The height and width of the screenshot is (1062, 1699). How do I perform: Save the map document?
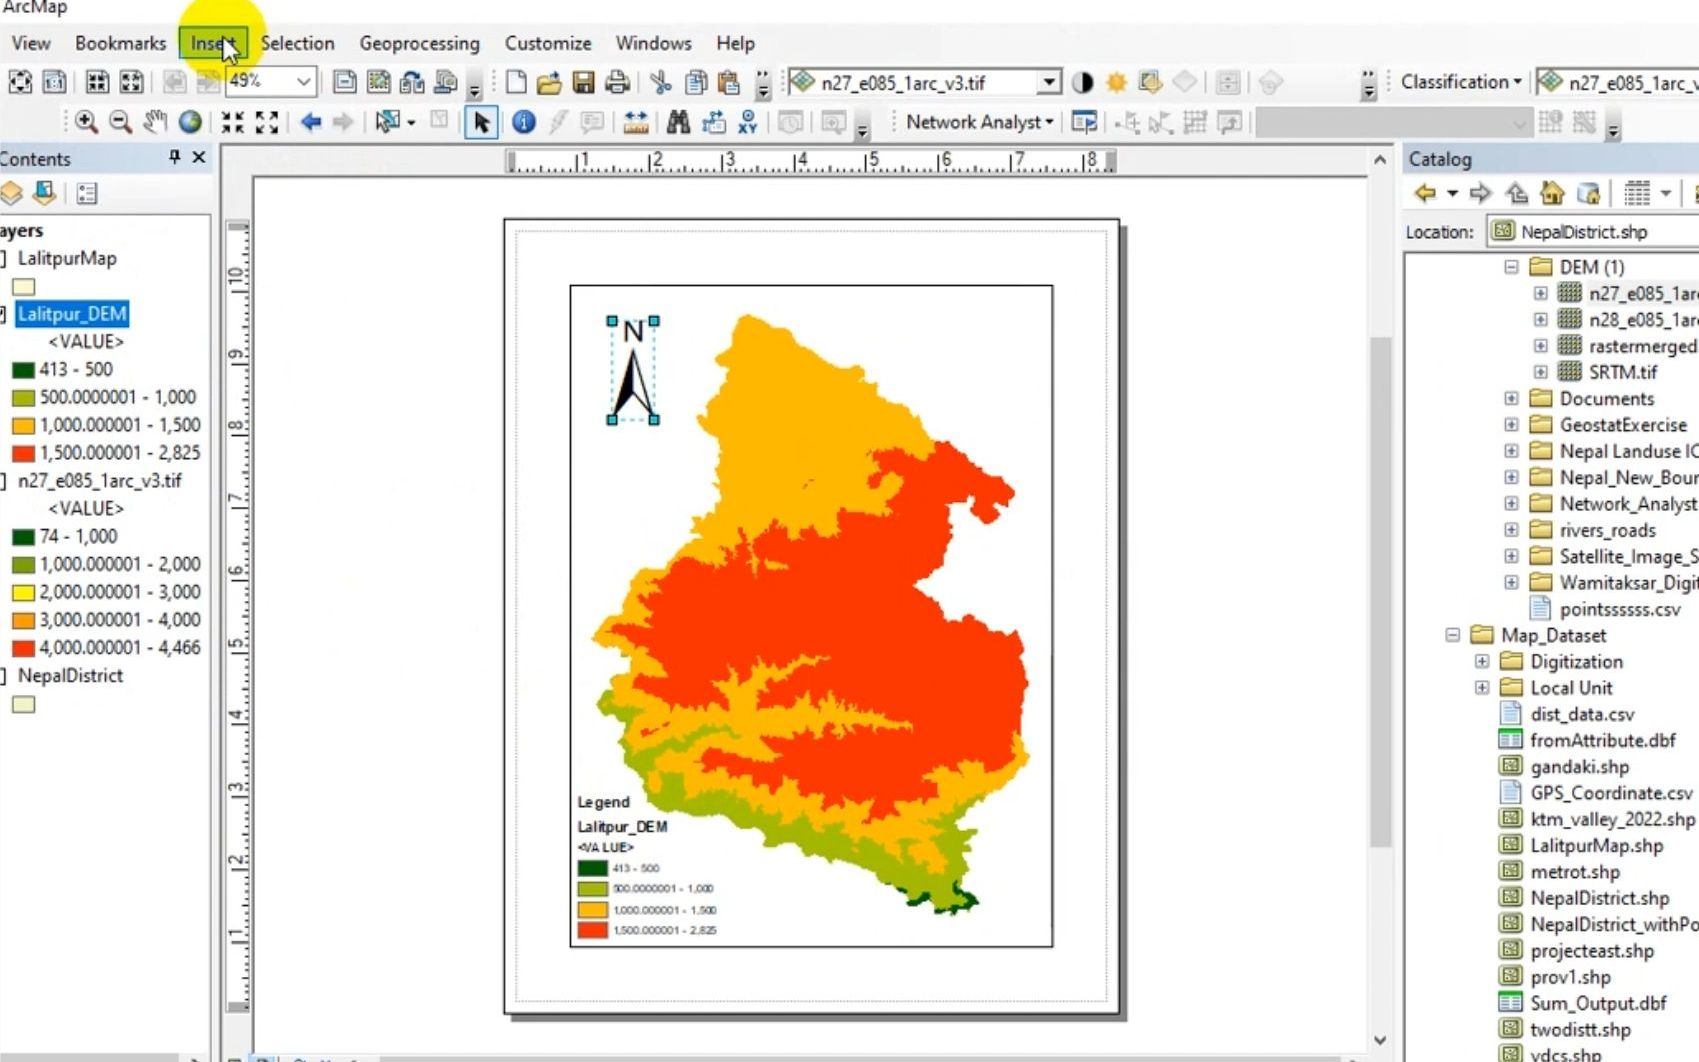(x=580, y=82)
